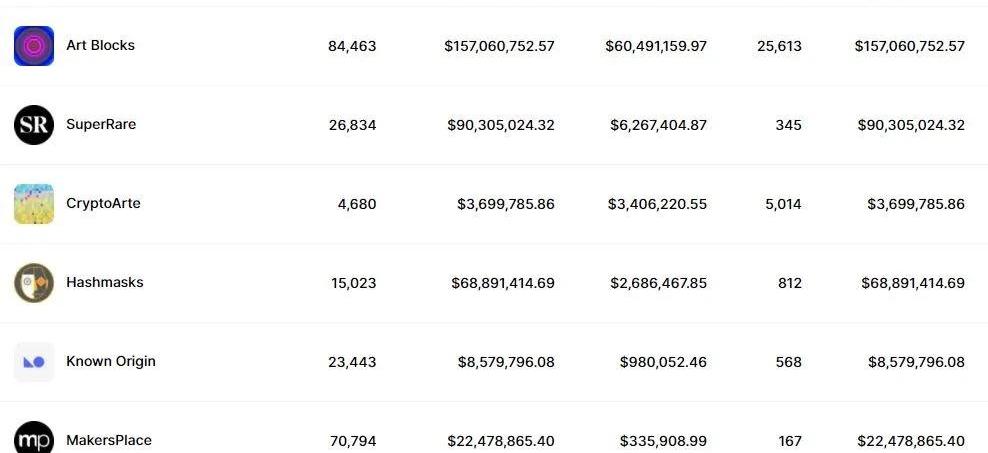Open the SuperRare SR logo icon

34,125
